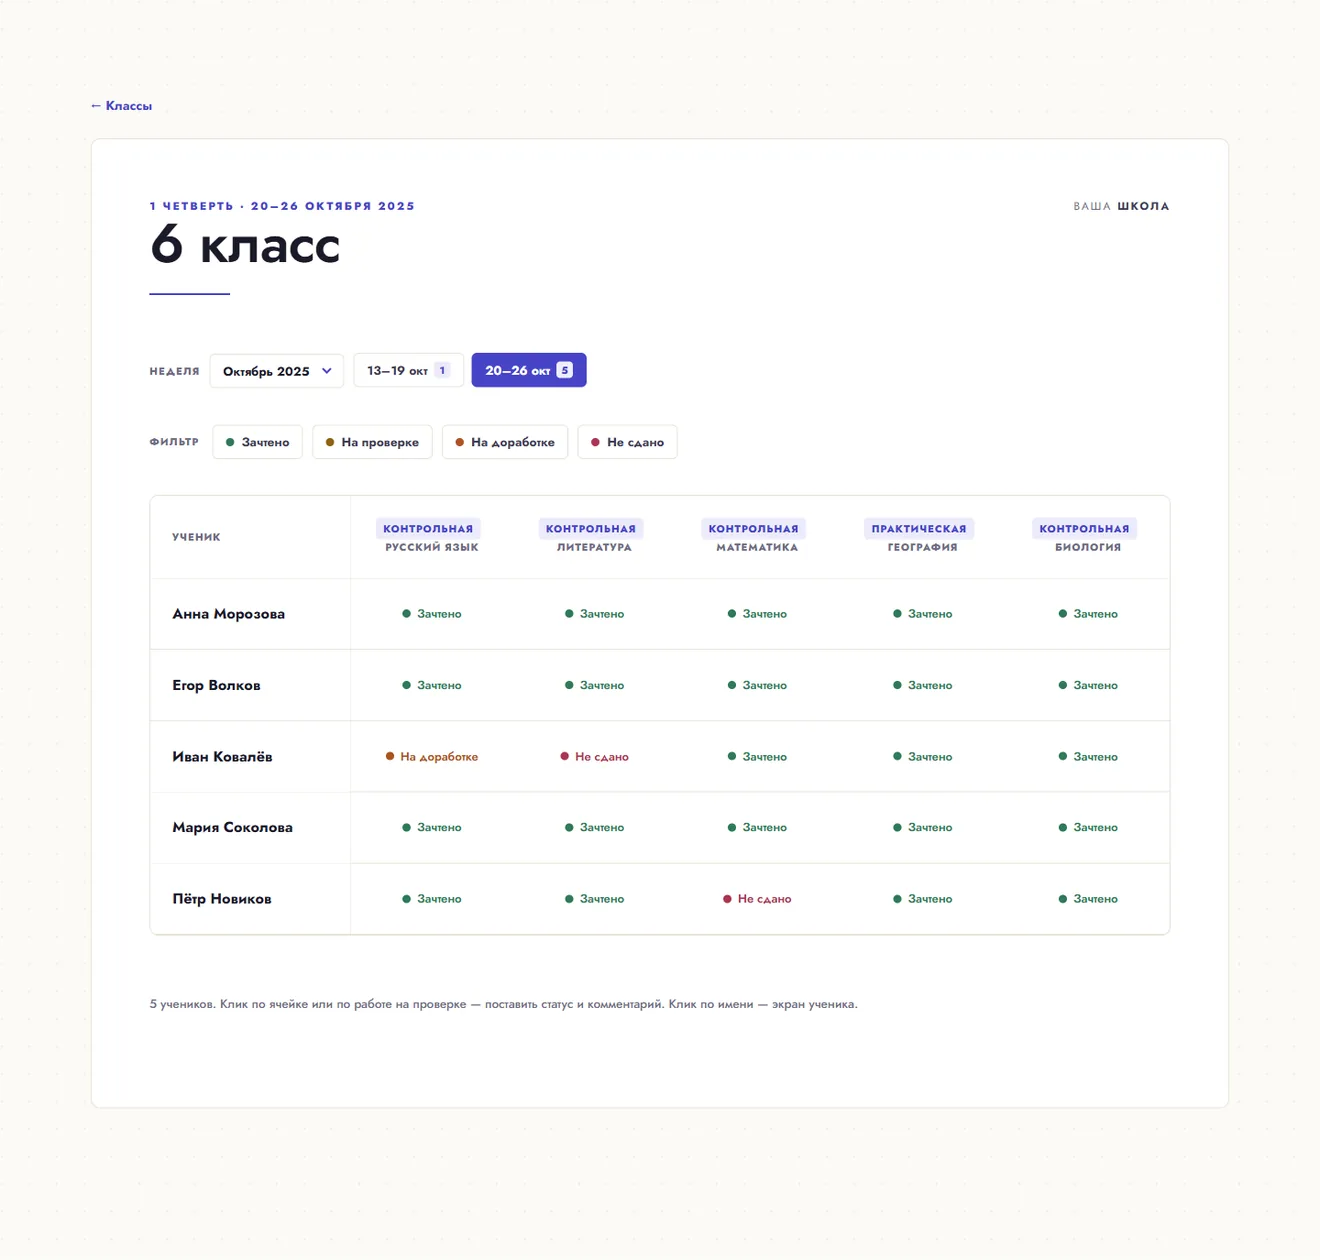1320x1260 pixels.
Task: Open student Пётр Новиков's page
Action: pyautogui.click(x=222, y=899)
